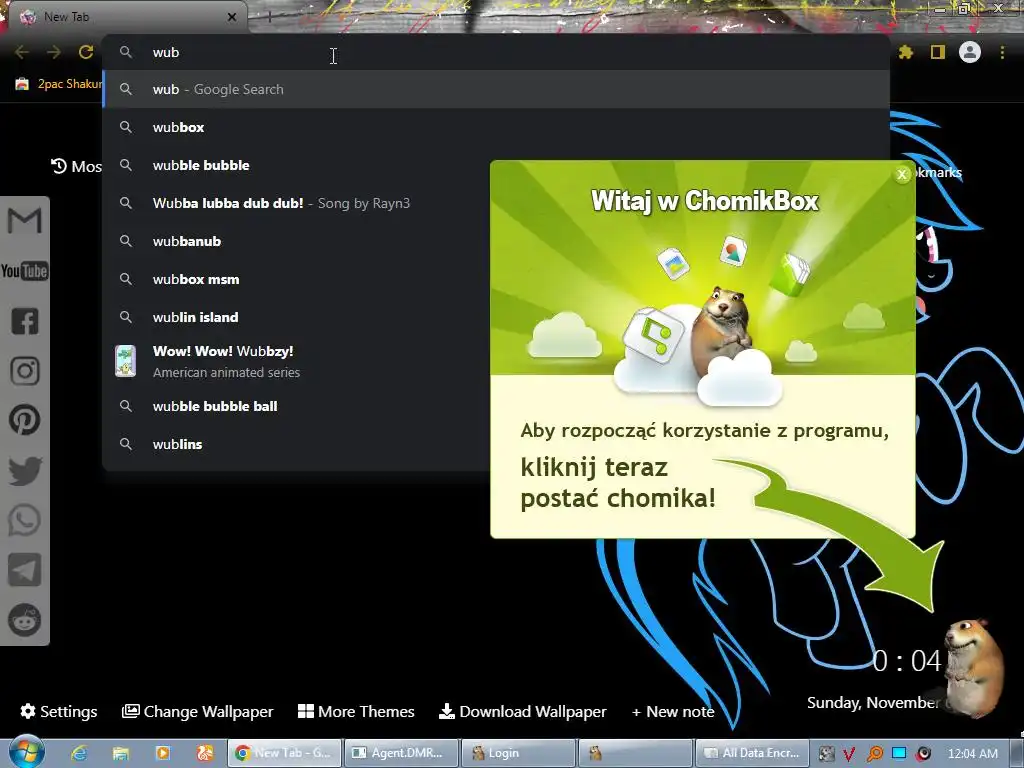The height and width of the screenshot is (768, 1024).
Task: Reload the current page
Action: [86, 52]
